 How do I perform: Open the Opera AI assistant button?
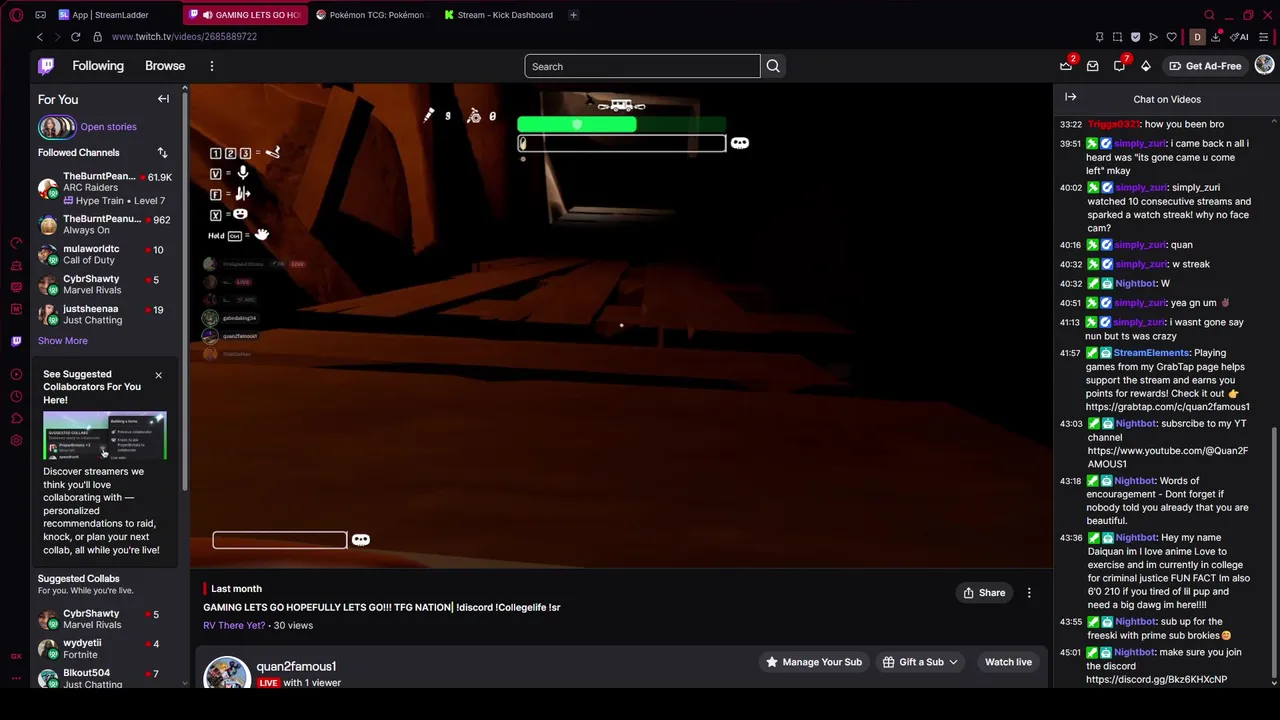point(1240,37)
